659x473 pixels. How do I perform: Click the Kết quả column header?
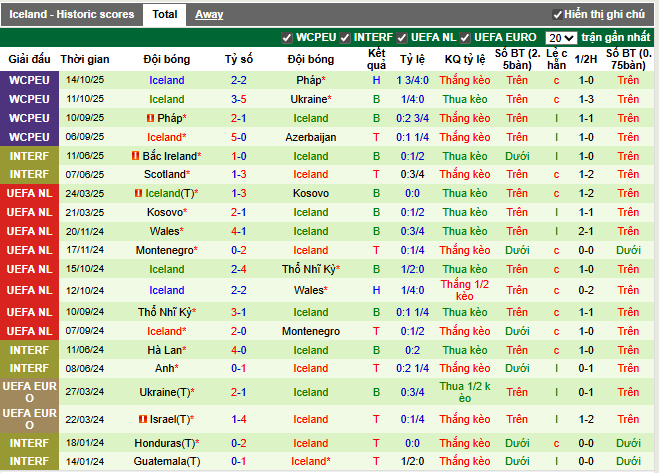[x=376, y=59]
